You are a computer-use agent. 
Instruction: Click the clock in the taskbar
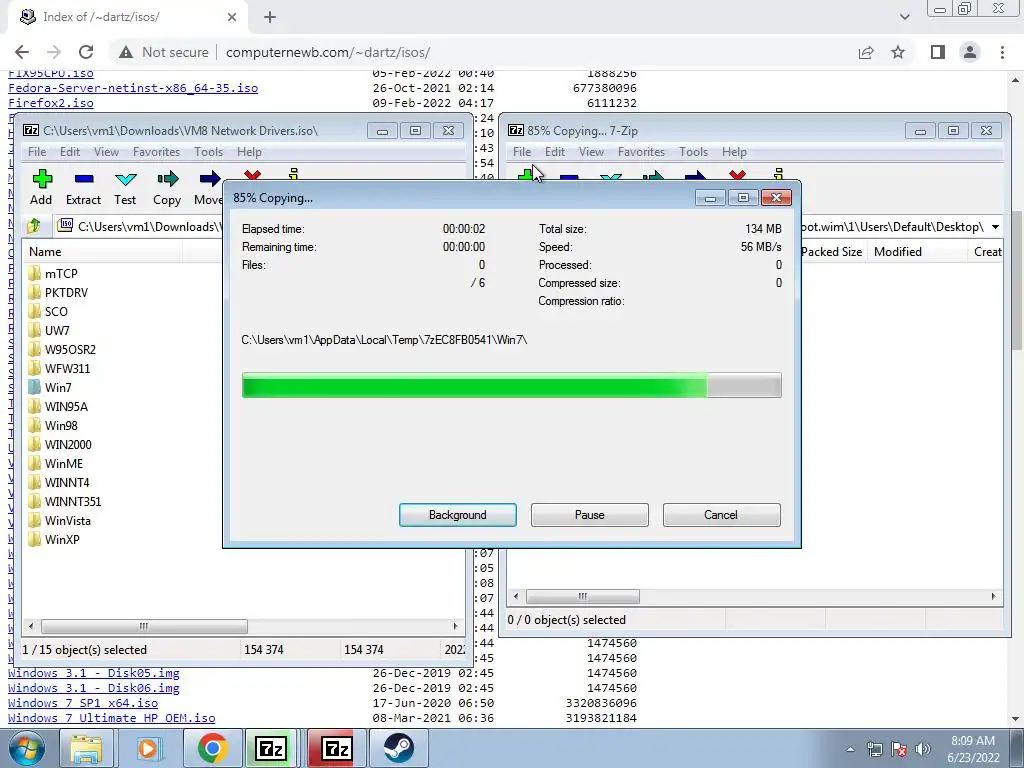(x=973, y=749)
